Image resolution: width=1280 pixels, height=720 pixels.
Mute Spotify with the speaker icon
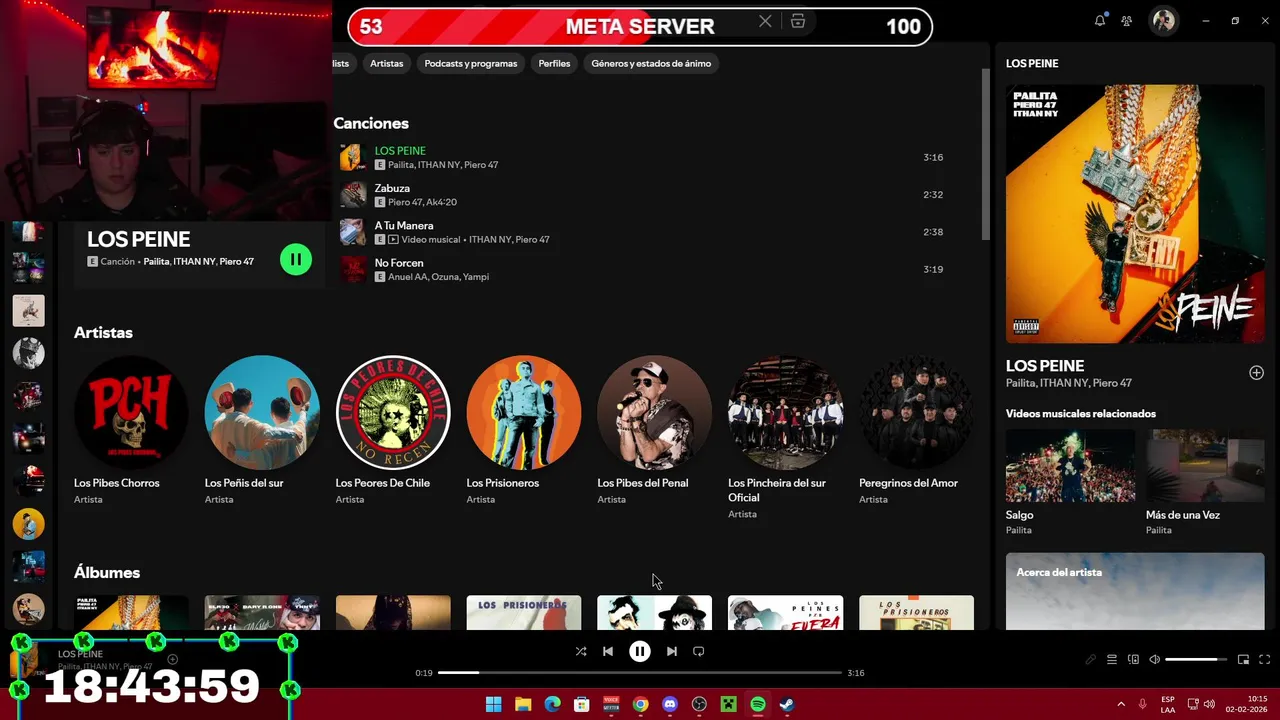1155,659
